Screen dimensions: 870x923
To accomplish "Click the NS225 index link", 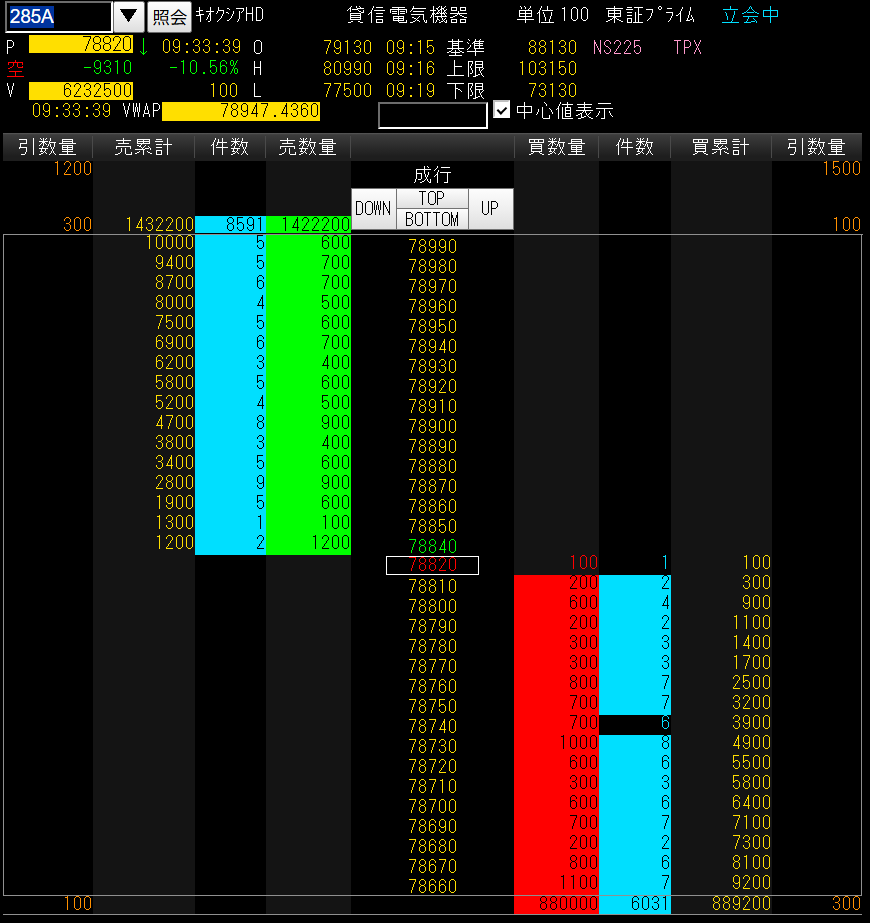I will [x=617, y=48].
